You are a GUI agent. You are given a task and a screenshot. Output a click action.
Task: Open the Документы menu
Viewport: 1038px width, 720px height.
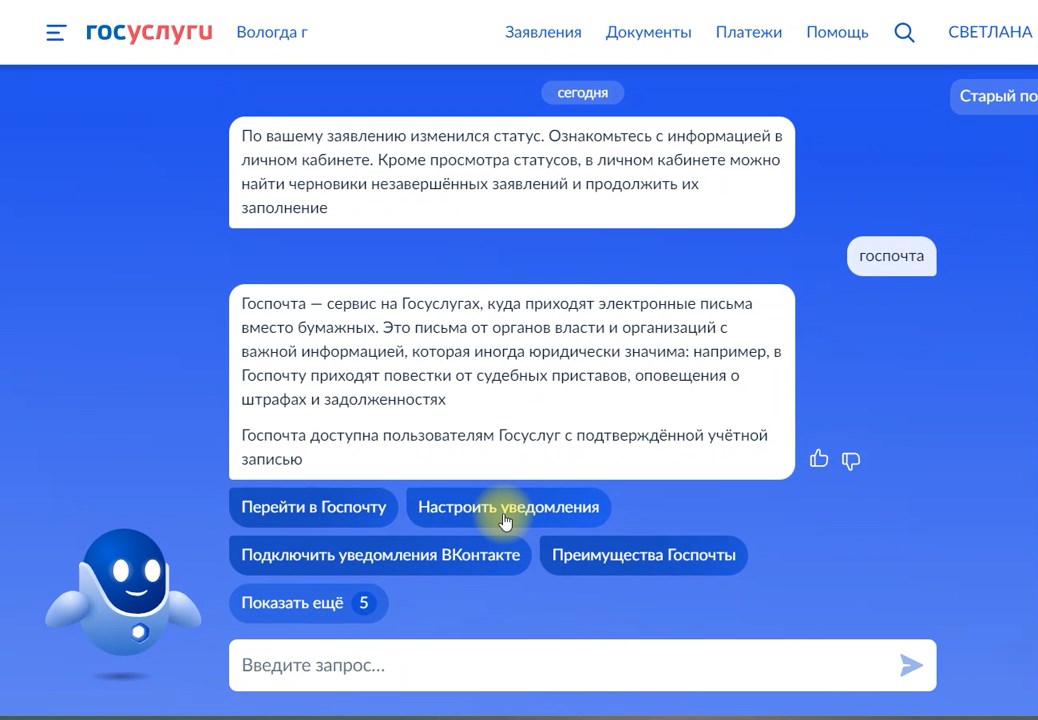[x=648, y=32]
